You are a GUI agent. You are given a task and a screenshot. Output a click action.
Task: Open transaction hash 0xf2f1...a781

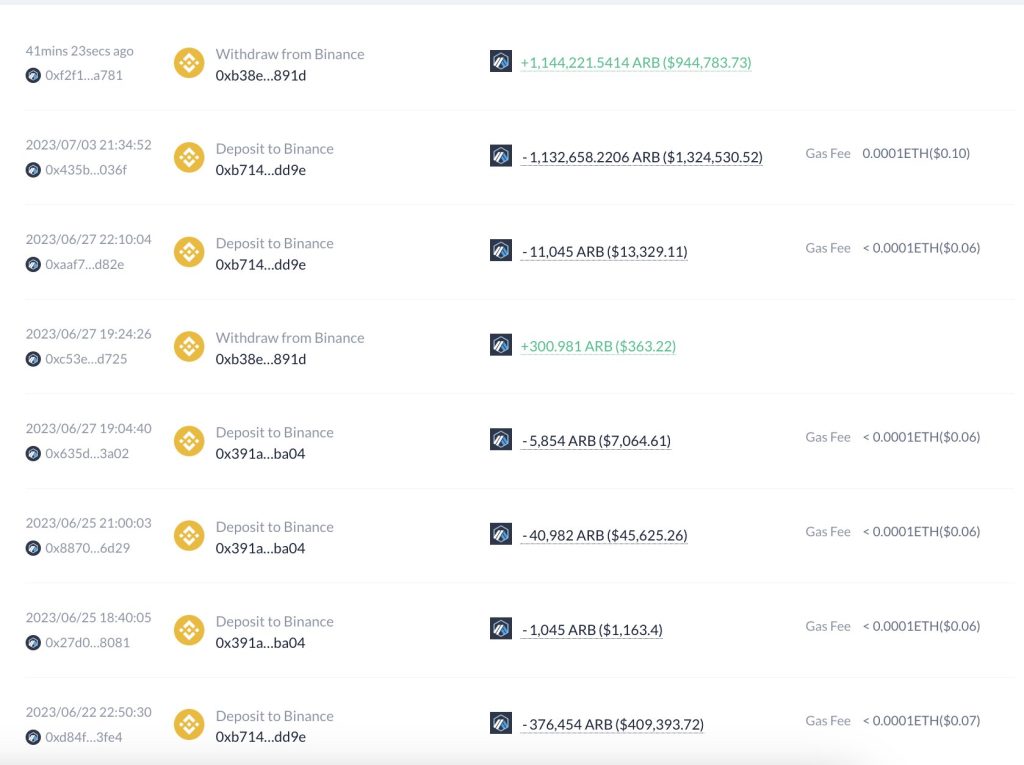click(x=84, y=75)
